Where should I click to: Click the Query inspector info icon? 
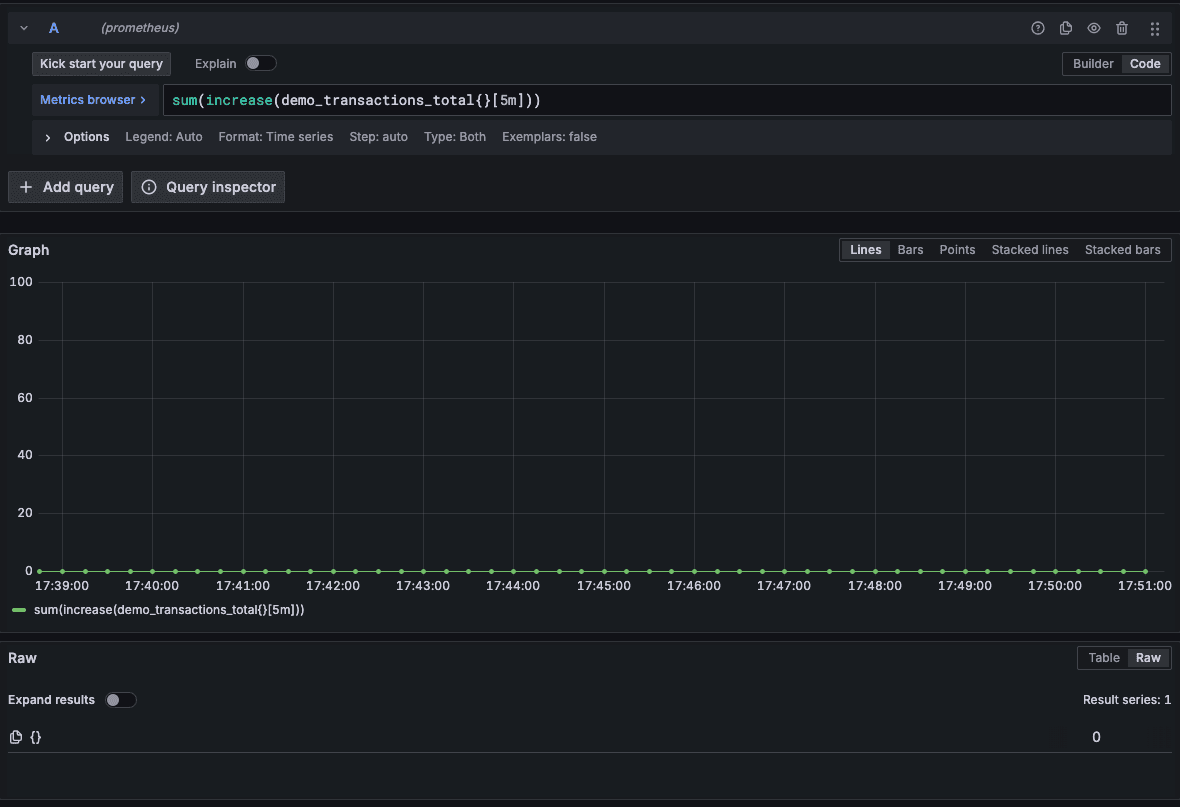(x=148, y=186)
